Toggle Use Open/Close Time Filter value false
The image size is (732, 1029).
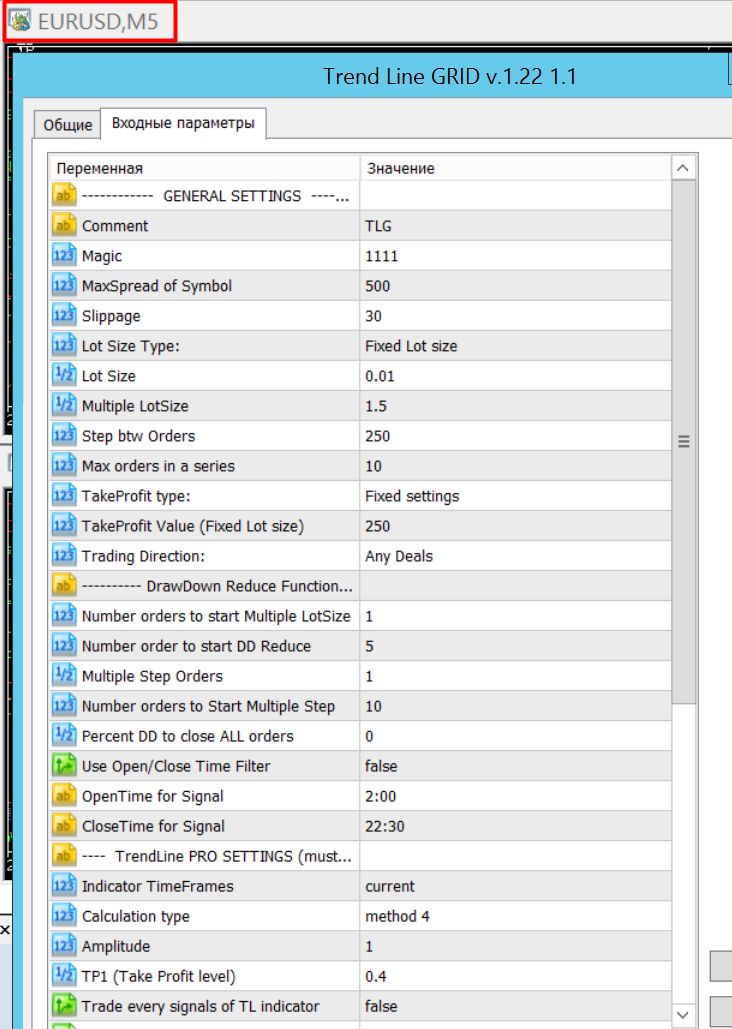coord(515,766)
